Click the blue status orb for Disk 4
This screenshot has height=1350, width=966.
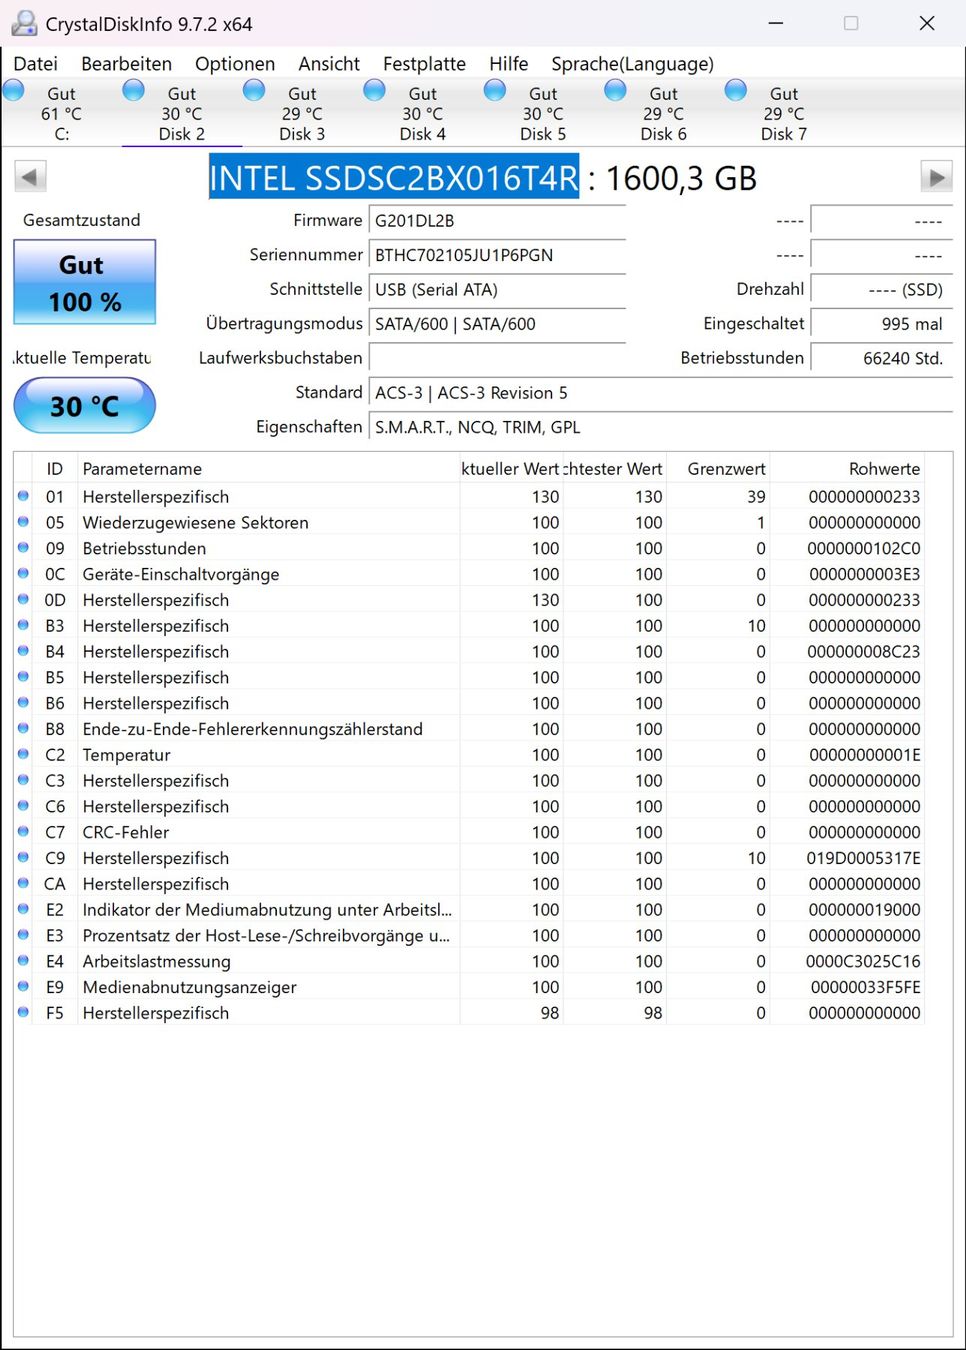pyautogui.click(x=375, y=91)
